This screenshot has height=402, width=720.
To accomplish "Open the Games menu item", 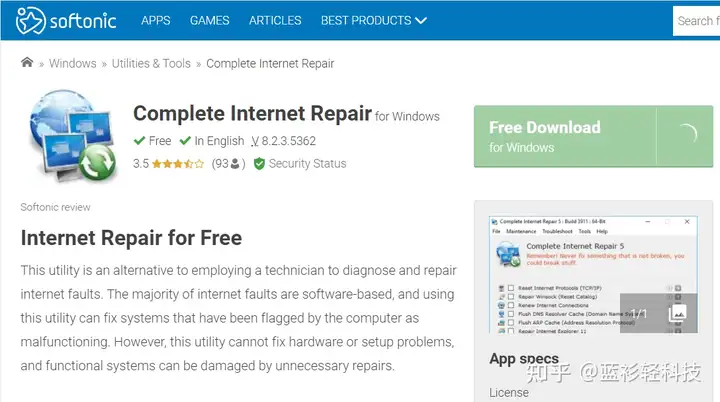I will (209, 21).
